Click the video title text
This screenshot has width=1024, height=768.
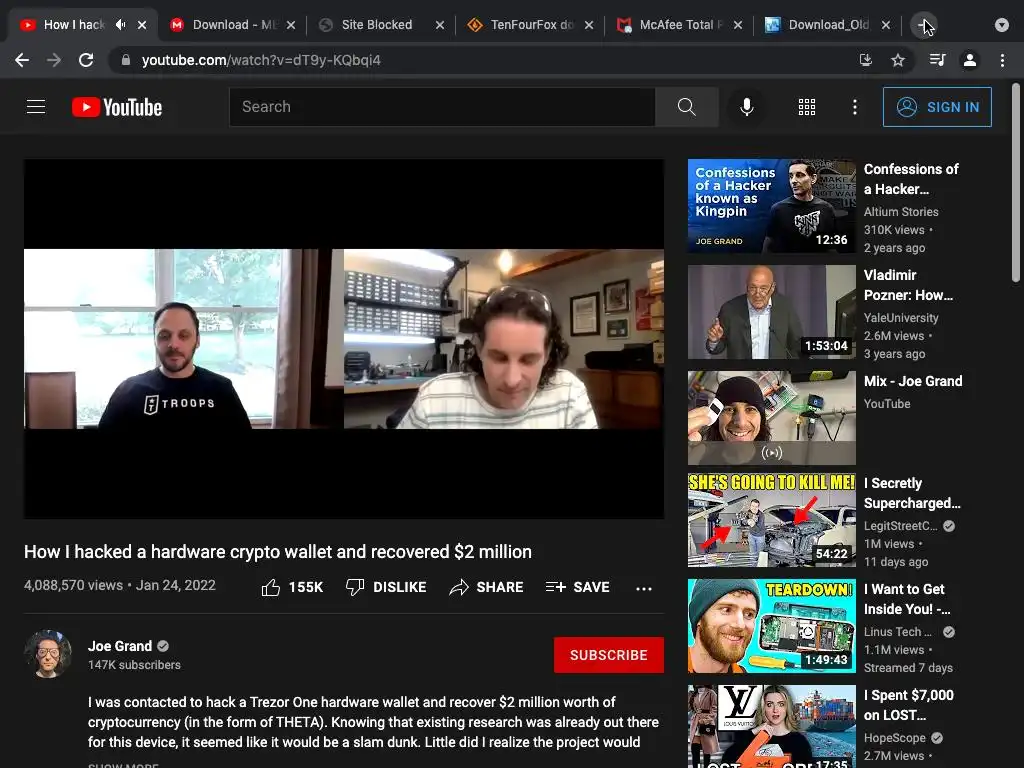tap(278, 552)
